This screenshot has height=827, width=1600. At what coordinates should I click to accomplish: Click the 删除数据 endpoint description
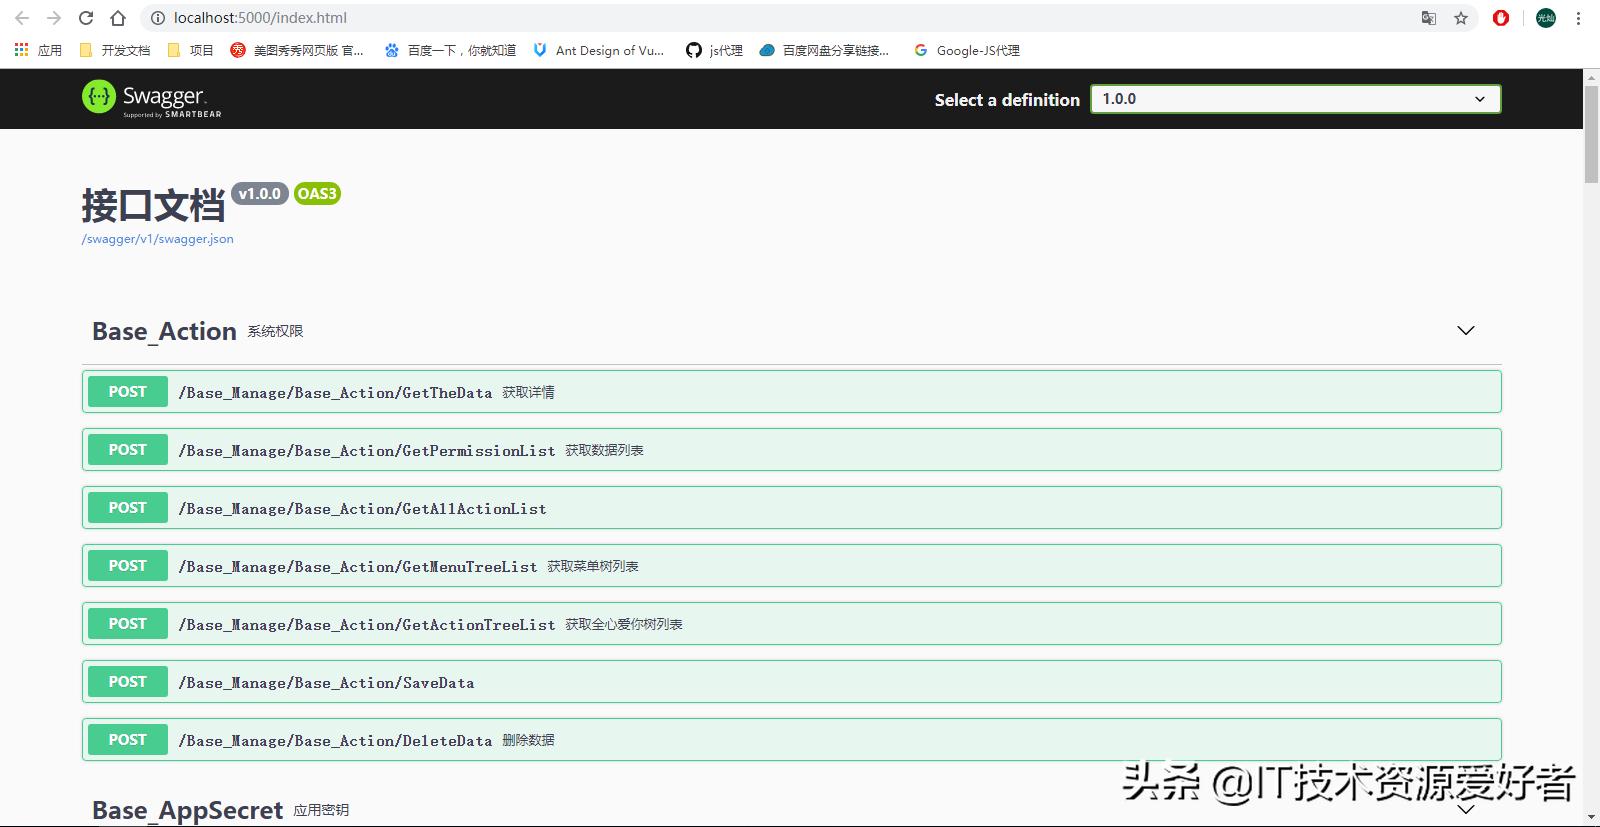[528, 740]
